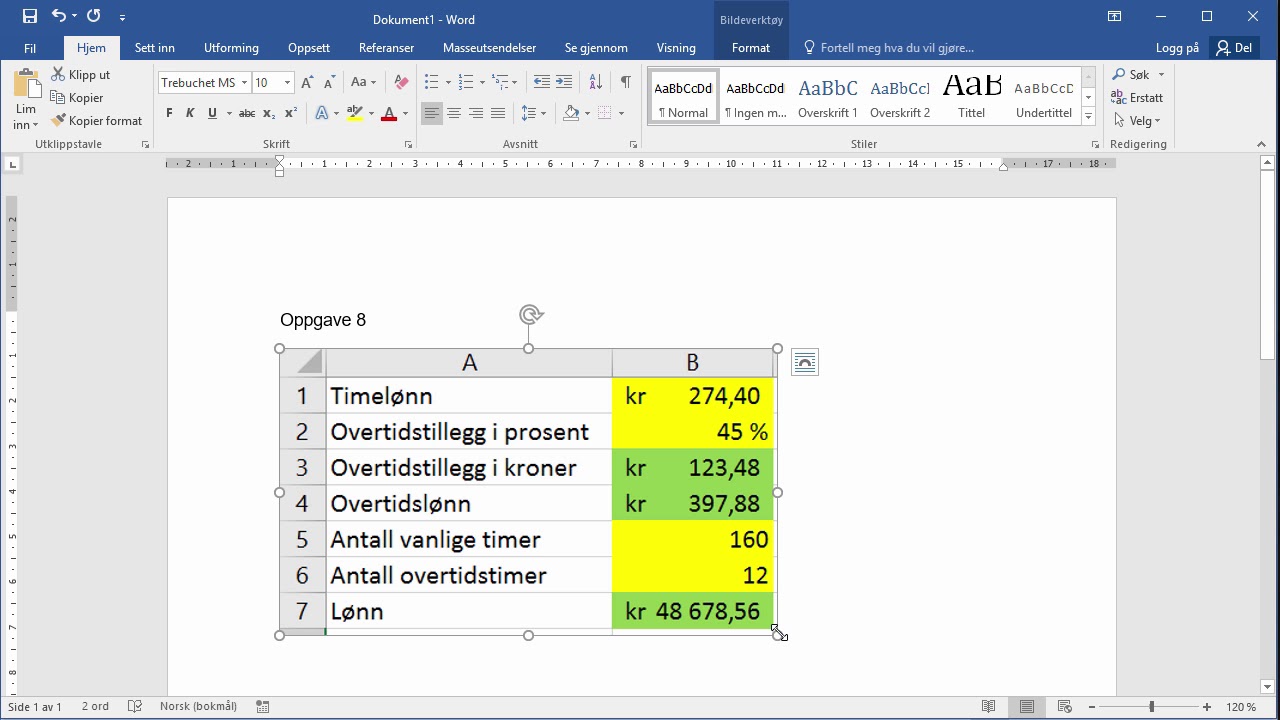1280x720 pixels.
Task: Go to the Oppsett tab
Action: tap(309, 48)
